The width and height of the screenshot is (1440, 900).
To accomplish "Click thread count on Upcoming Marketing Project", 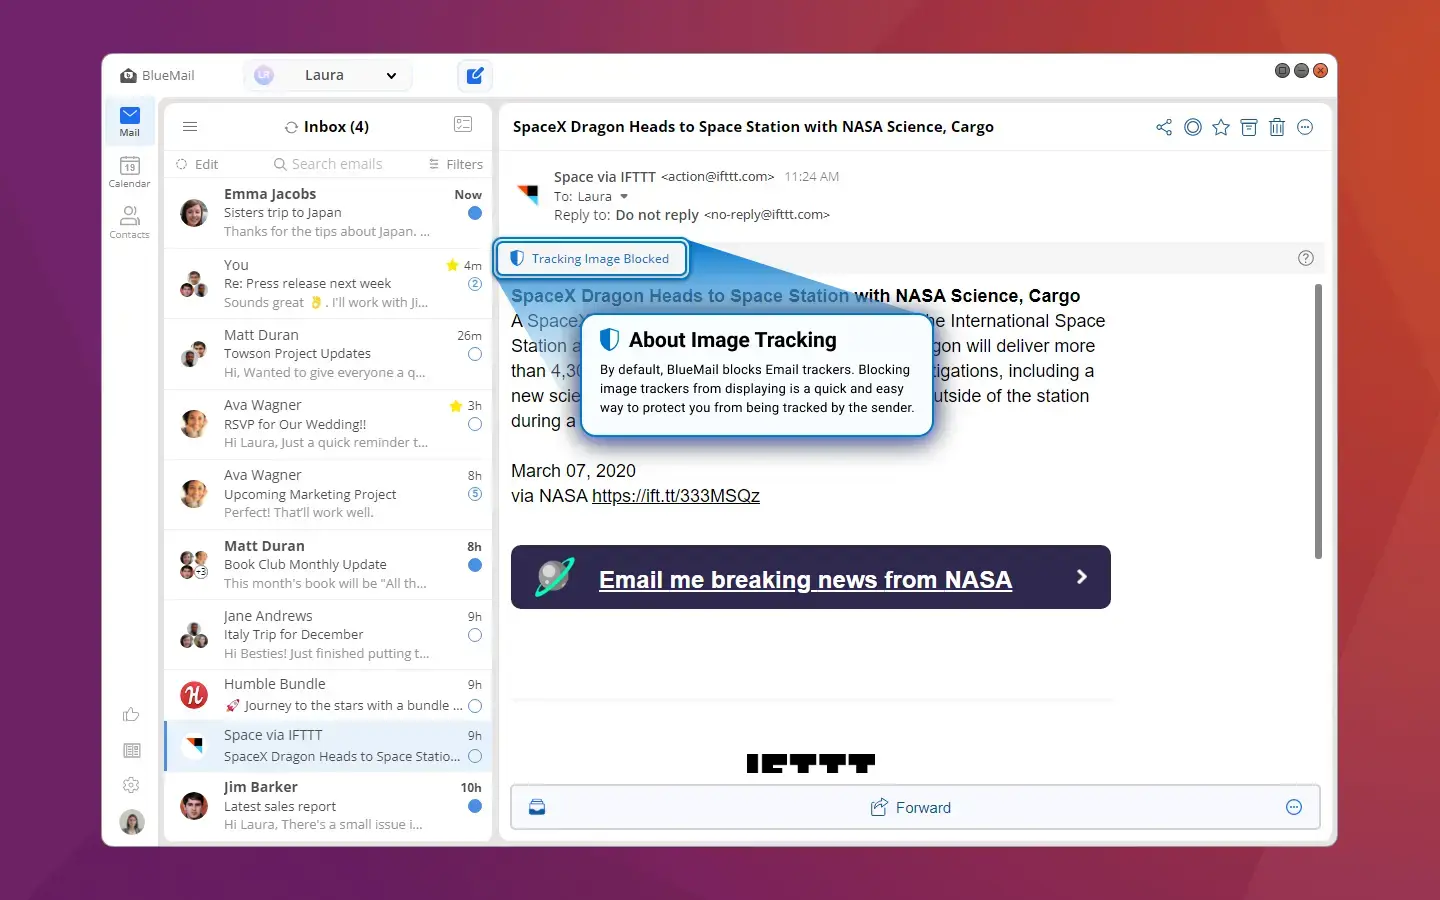I will (x=475, y=494).
